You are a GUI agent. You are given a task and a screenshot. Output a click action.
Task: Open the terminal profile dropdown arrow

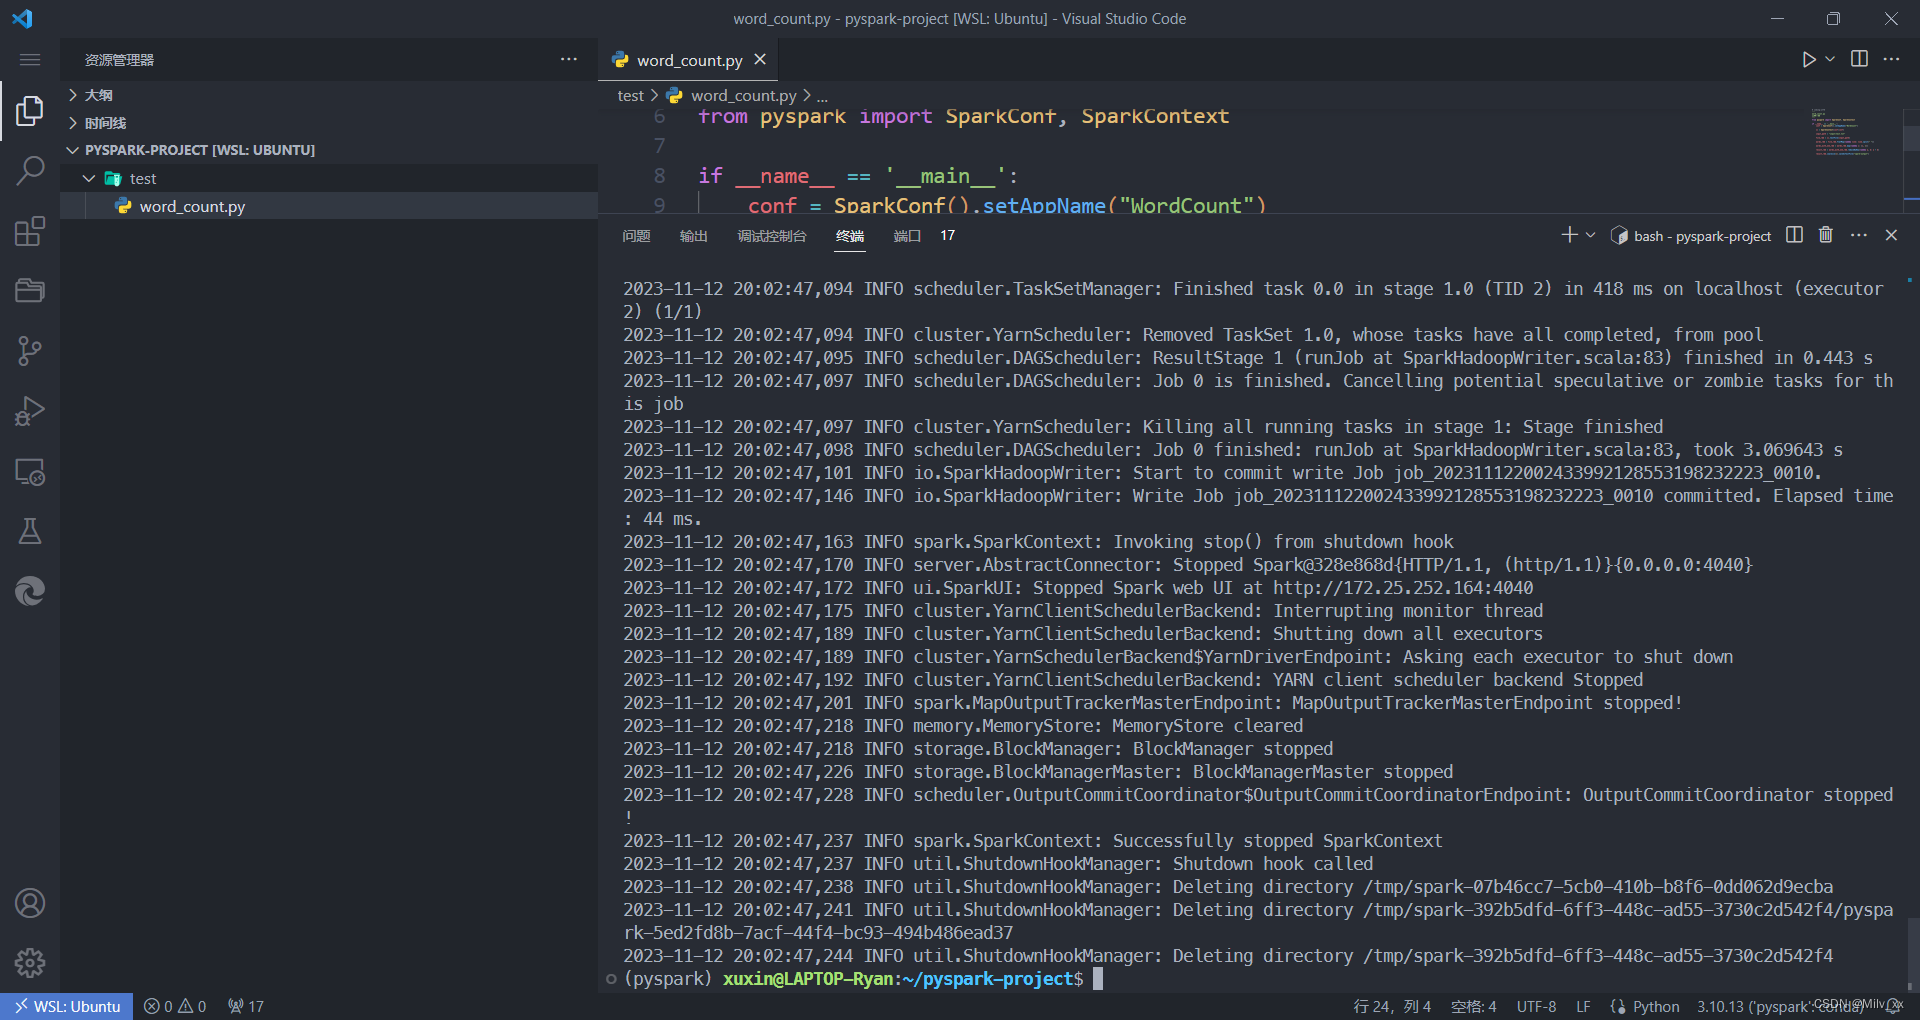point(1590,235)
